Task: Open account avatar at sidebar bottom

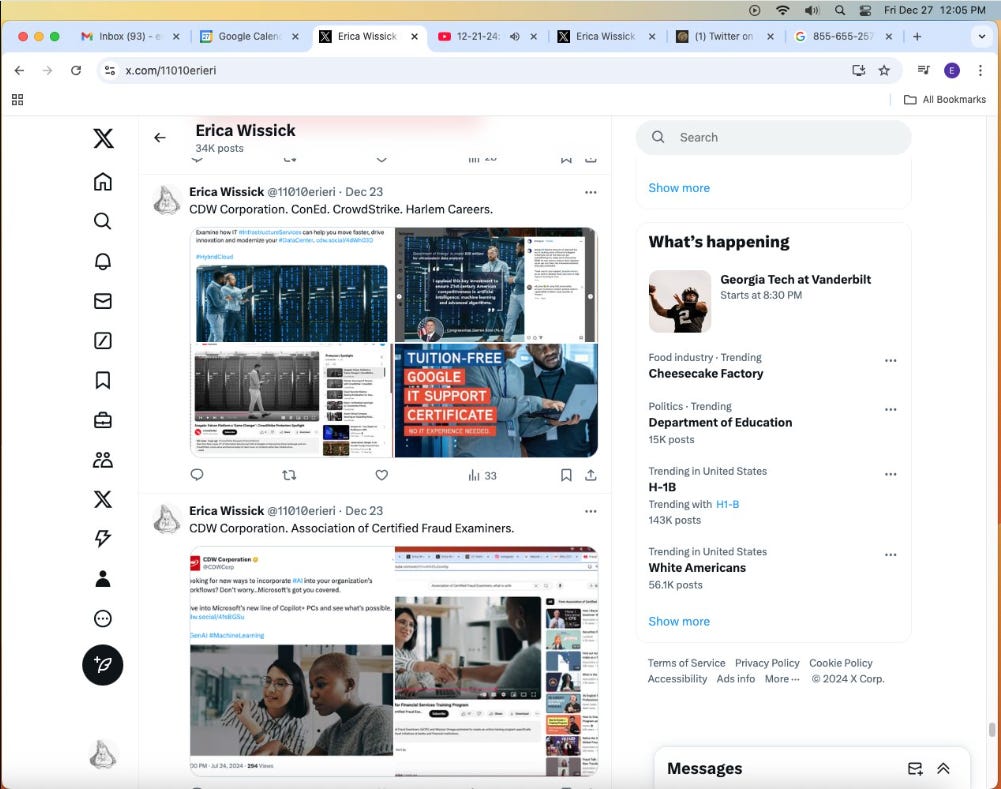Action: pos(103,754)
